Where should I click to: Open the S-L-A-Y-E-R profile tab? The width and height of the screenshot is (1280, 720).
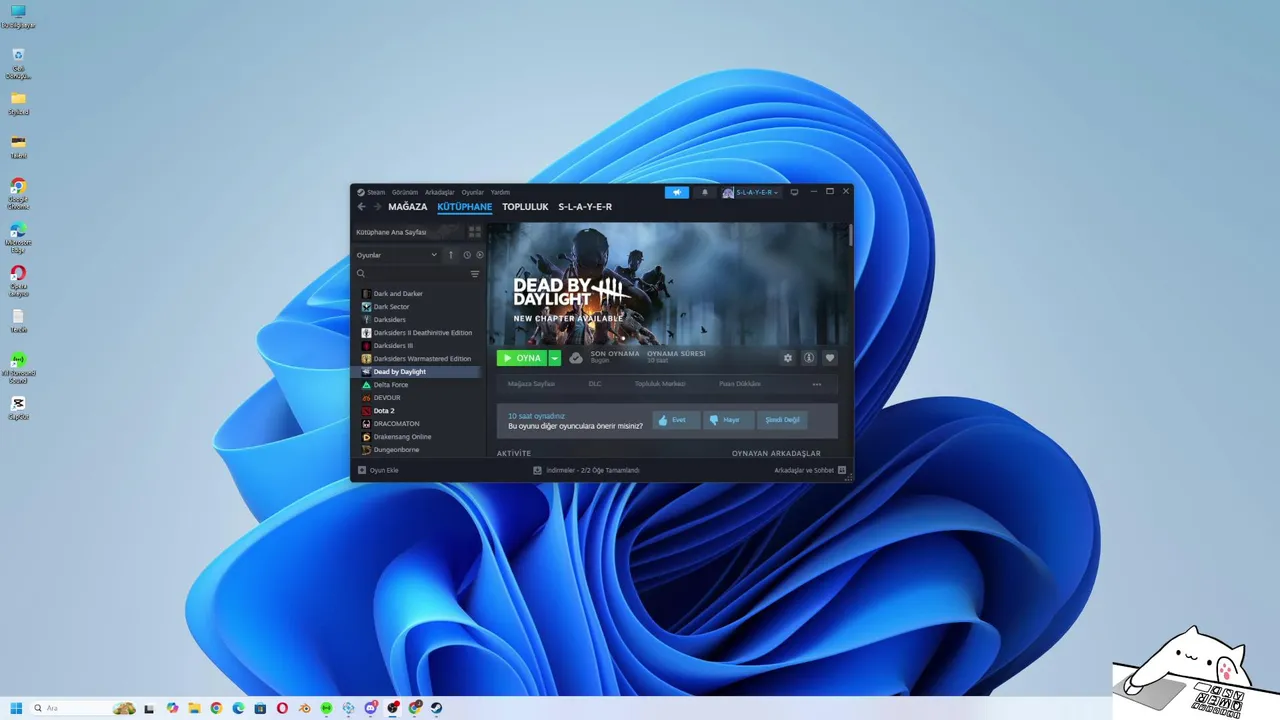click(585, 207)
